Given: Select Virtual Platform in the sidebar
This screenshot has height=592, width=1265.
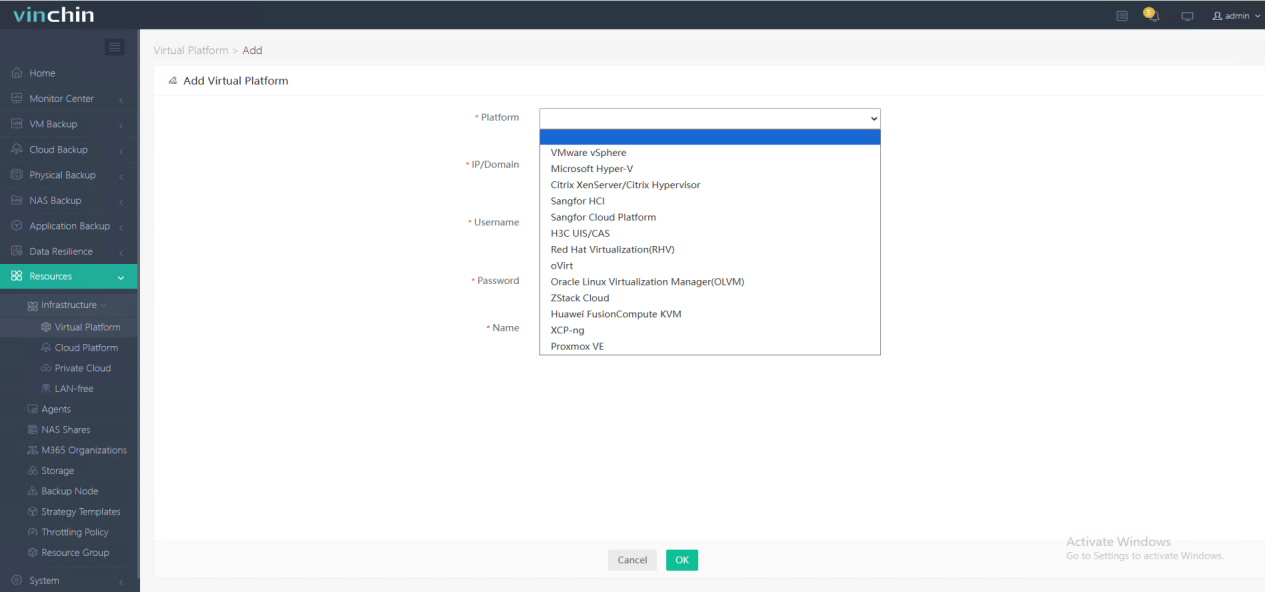Looking at the screenshot, I should (69, 327).
